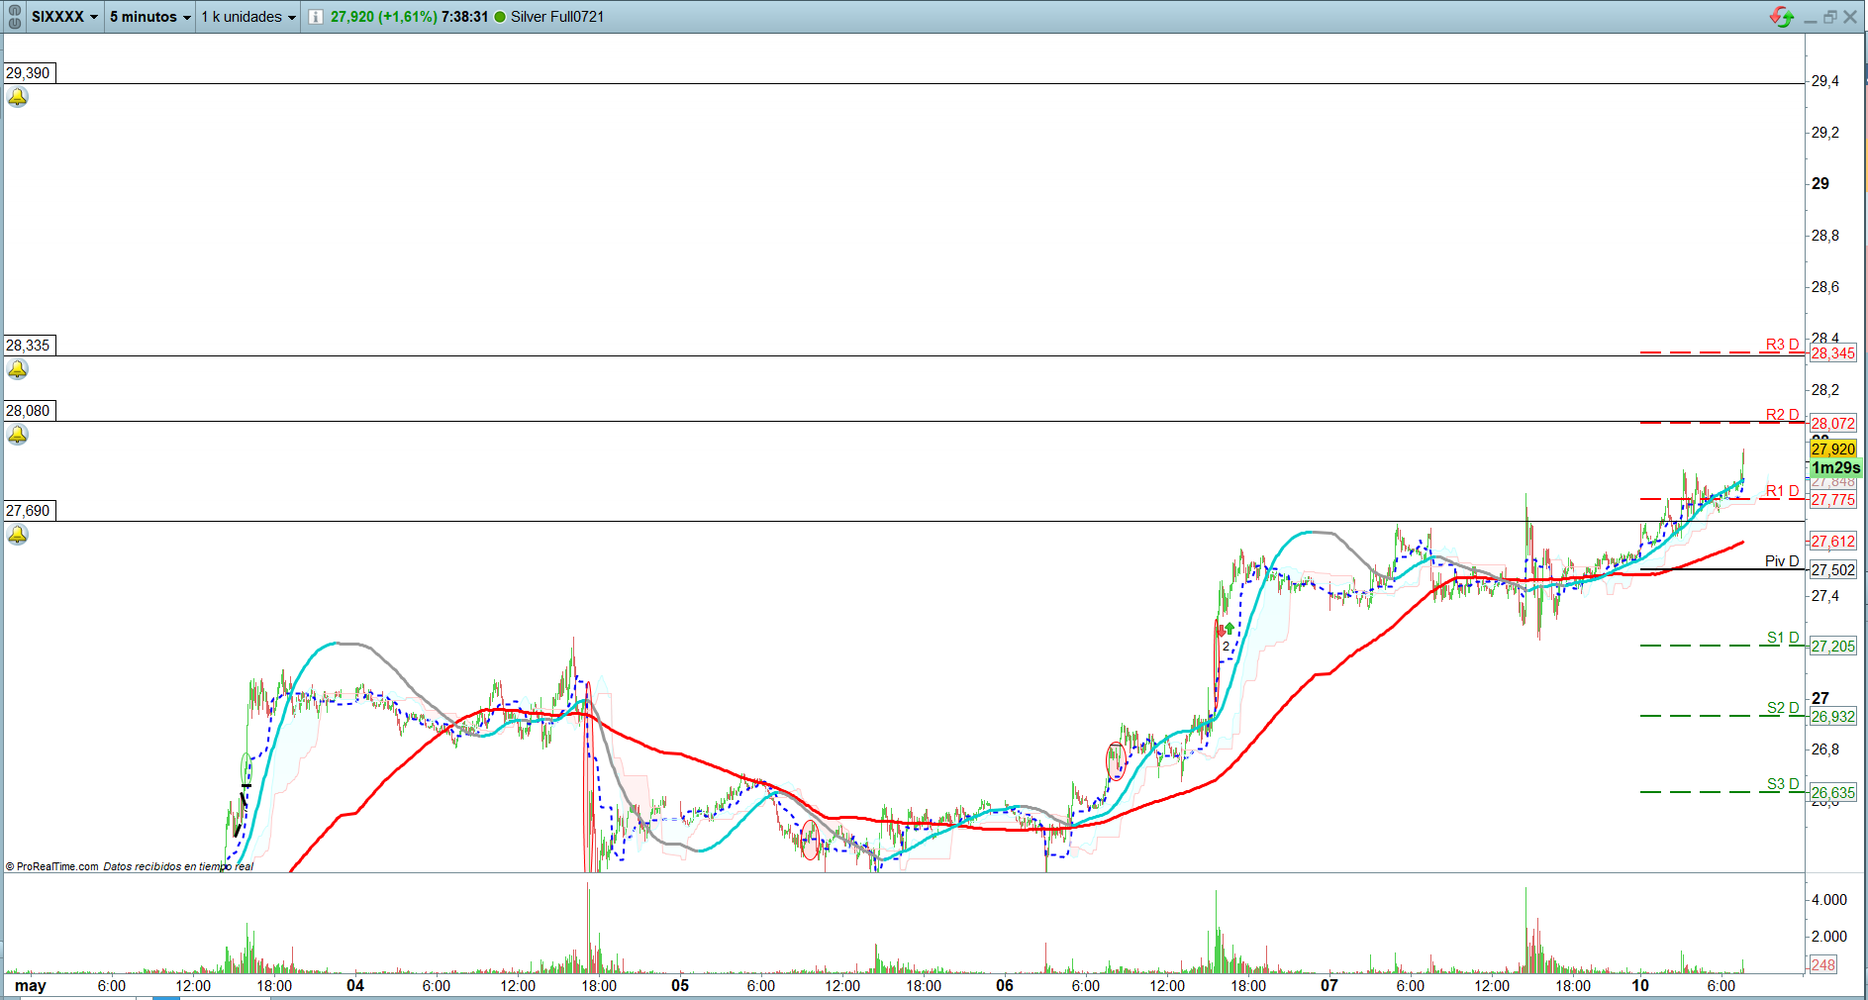Image resolution: width=1868 pixels, height=1000 pixels.
Task: Click the alert bell under 29,390
Action: click(x=18, y=98)
